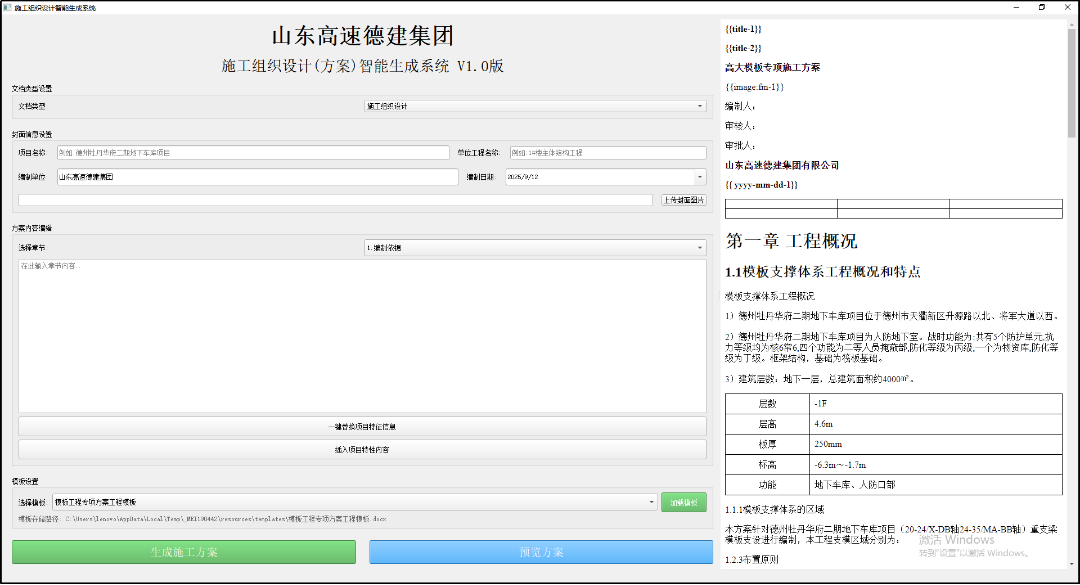This screenshot has height=585, width=1080.
Task: Focus the 项目名称 input field
Action: click(x=253, y=153)
